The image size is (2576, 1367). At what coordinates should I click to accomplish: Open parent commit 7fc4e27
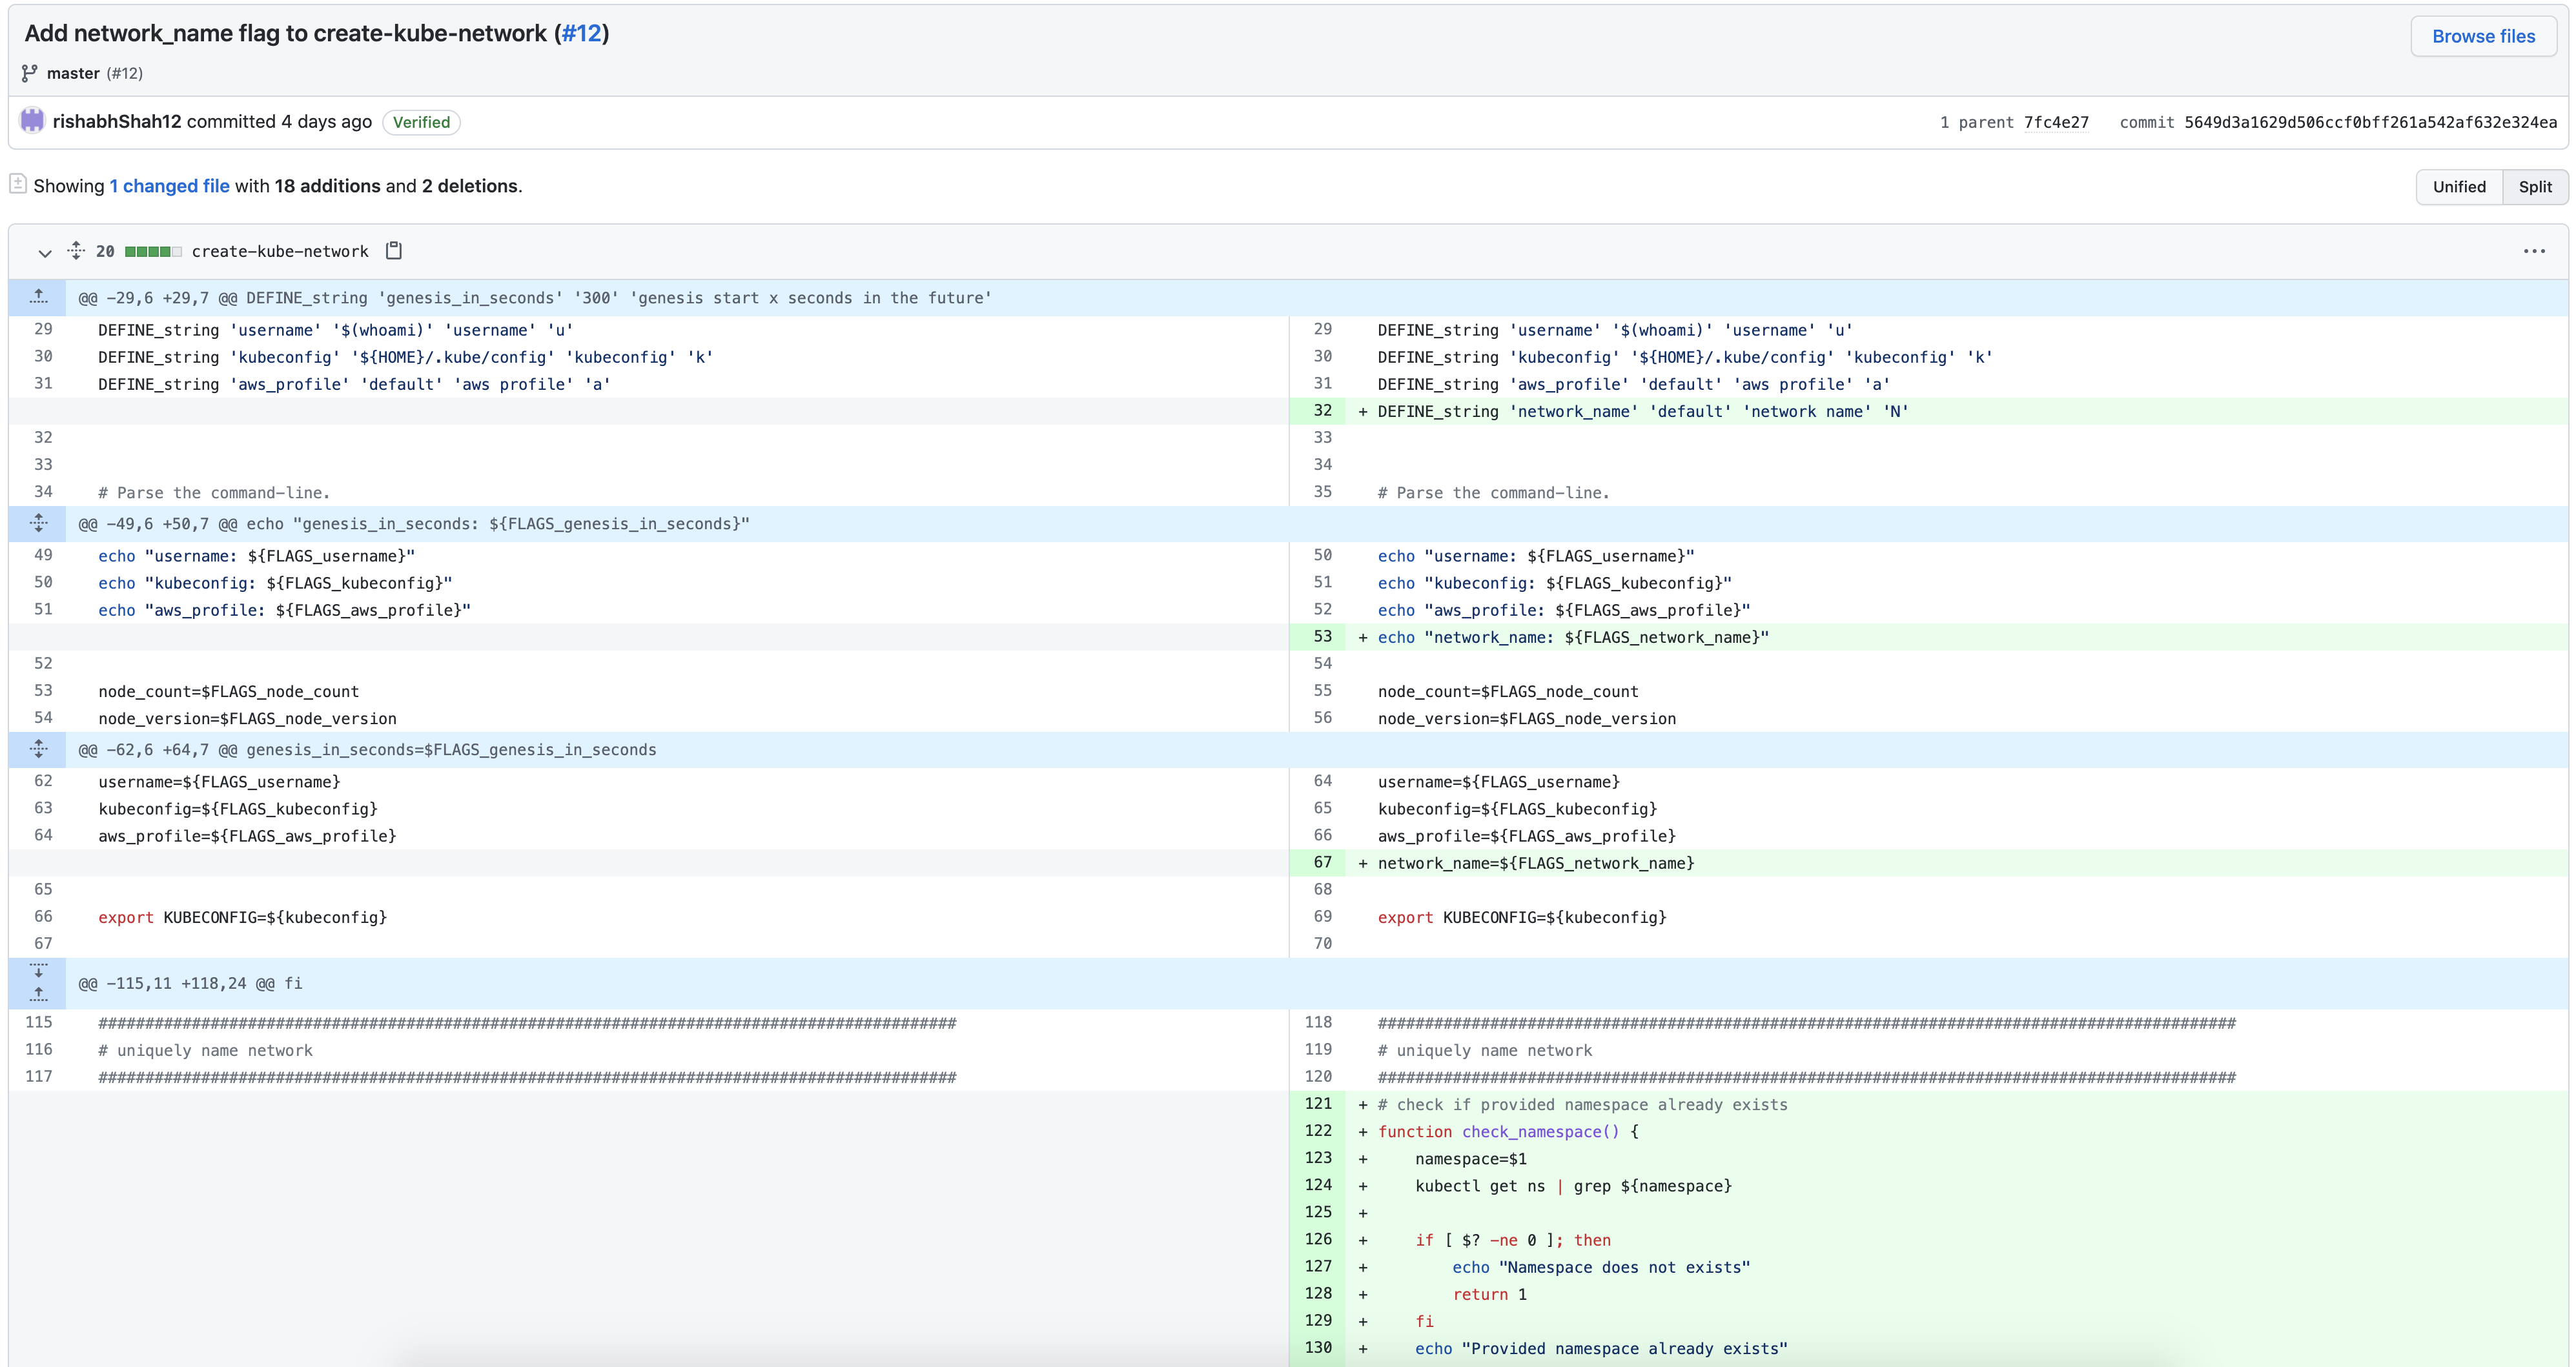coord(2055,122)
